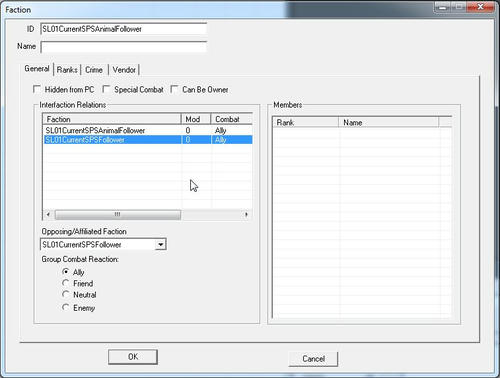The image size is (500, 378).
Task: Maximize the Faction window
Action: click(x=459, y=7)
